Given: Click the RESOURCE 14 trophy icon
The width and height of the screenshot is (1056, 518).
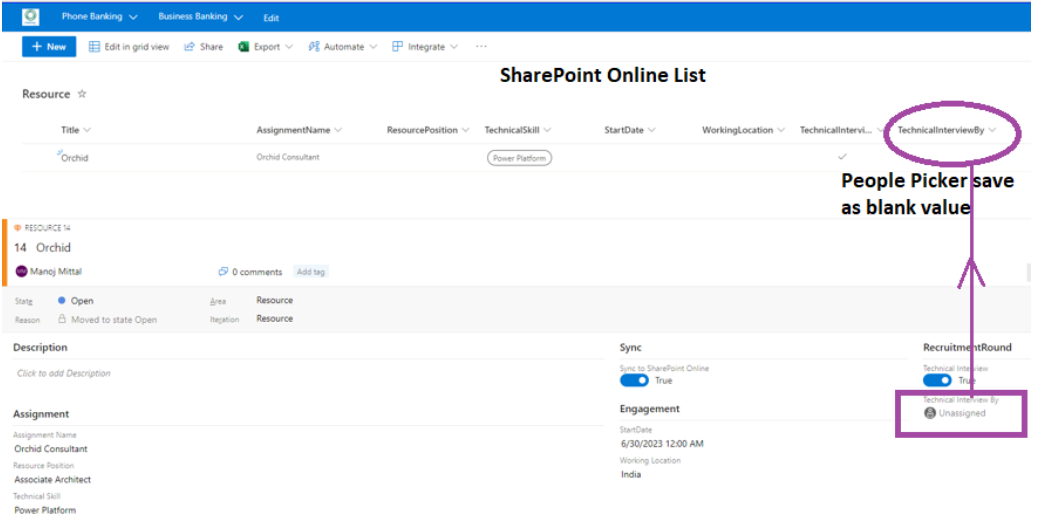Looking at the screenshot, I should click(18, 228).
